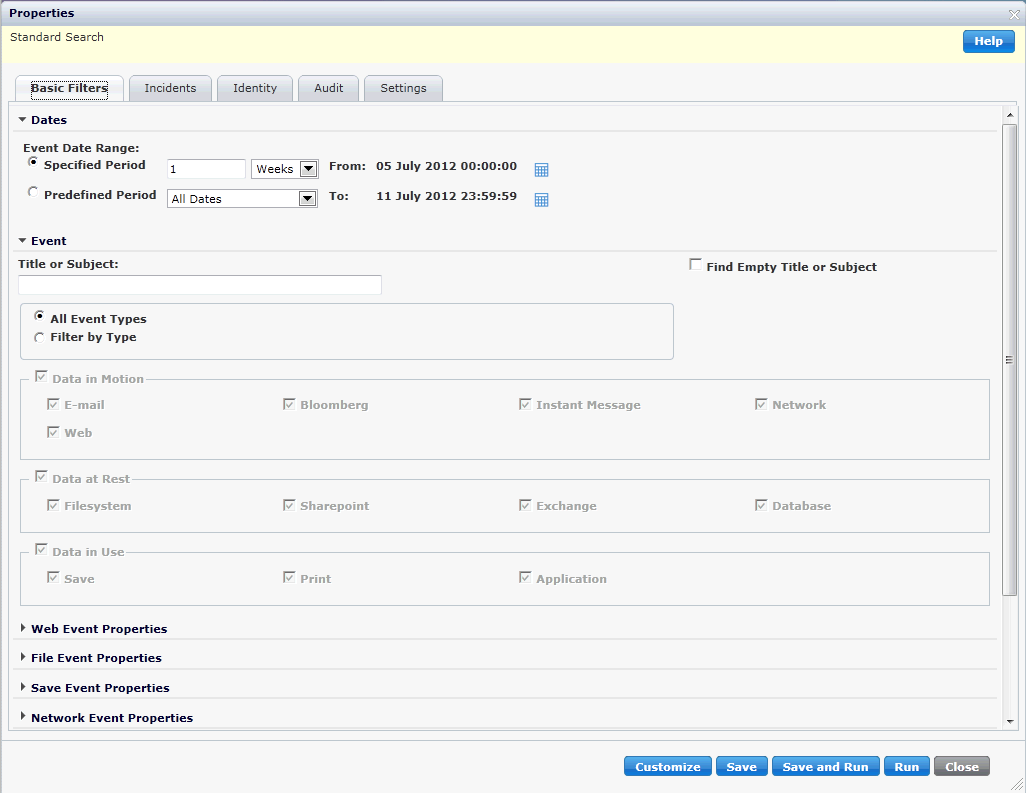Screen dimensions: 1026x793
Task: Open the Weeks unit dropdown
Action: 308,169
